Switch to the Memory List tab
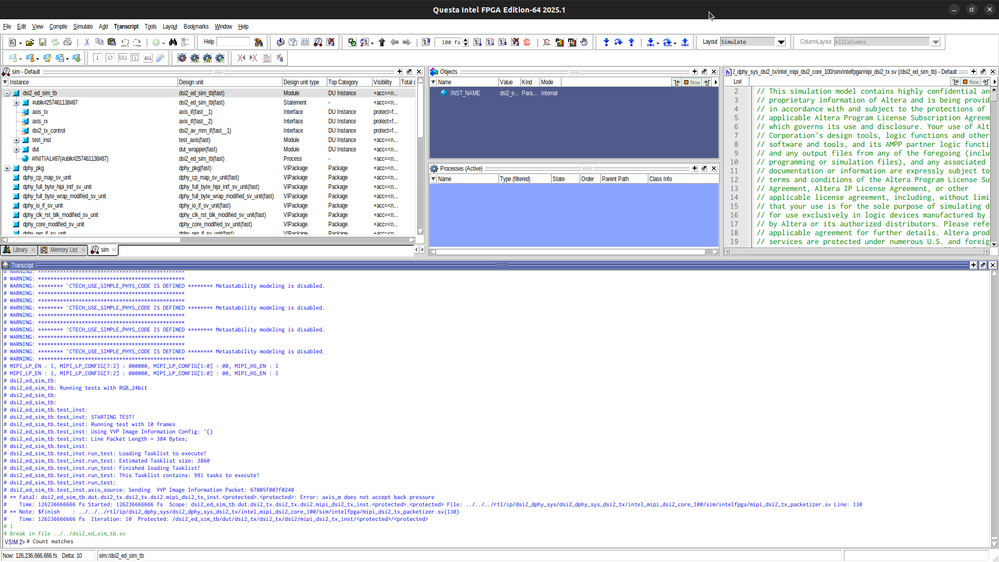Image resolution: width=999 pixels, height=562 pixels. 62,250
